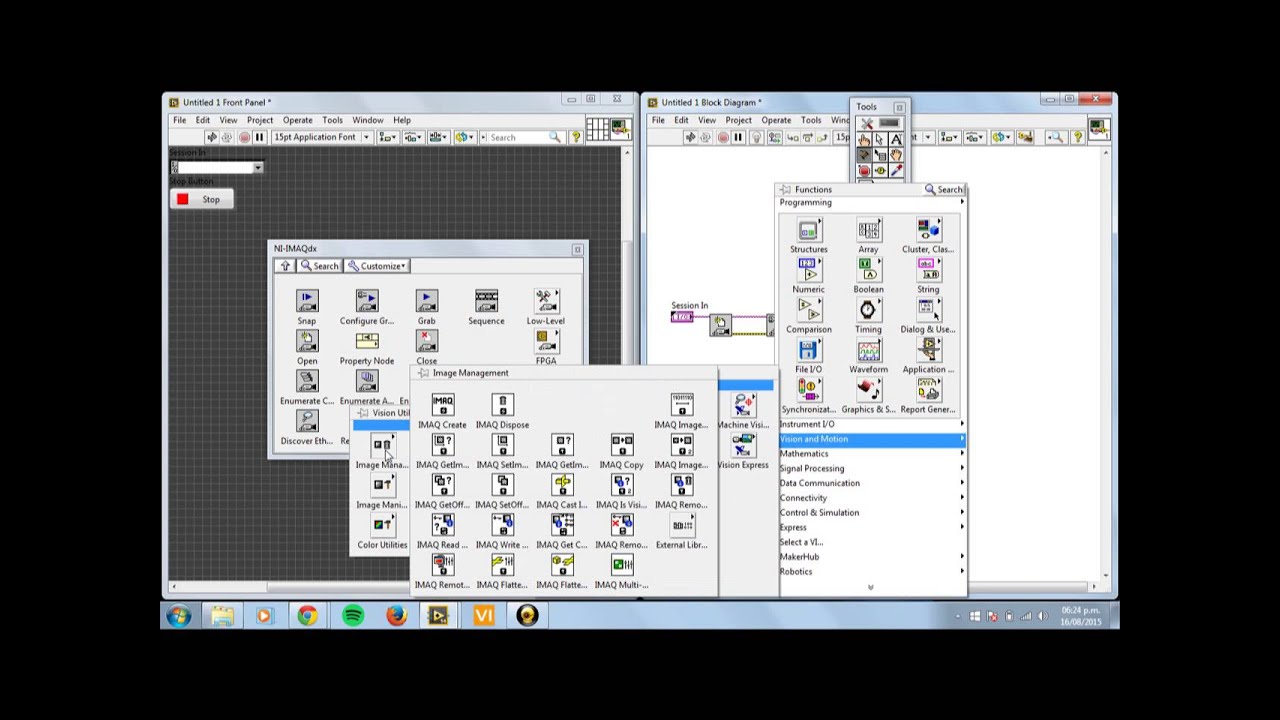The height and width of the screenshot is (720, 1280).
Task: Select the IMAQ Multi-core icon
Action: 622,565
